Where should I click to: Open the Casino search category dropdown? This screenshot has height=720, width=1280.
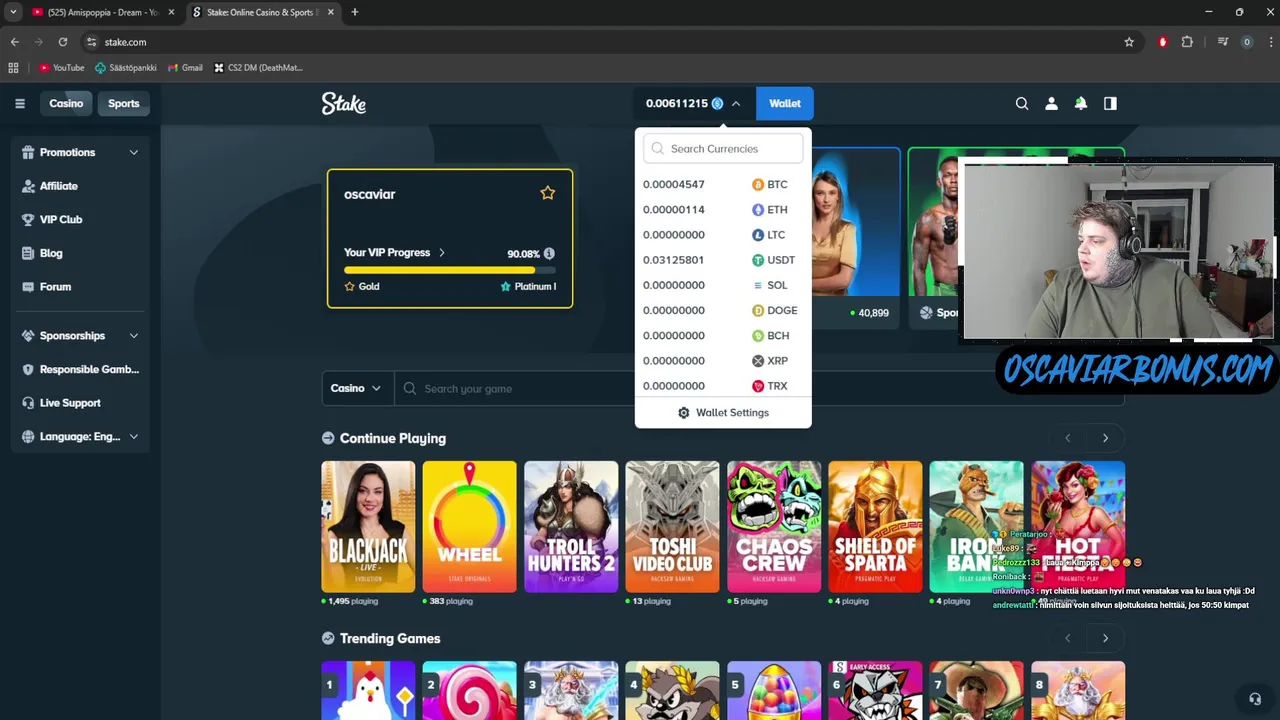(x=357, y=388)
